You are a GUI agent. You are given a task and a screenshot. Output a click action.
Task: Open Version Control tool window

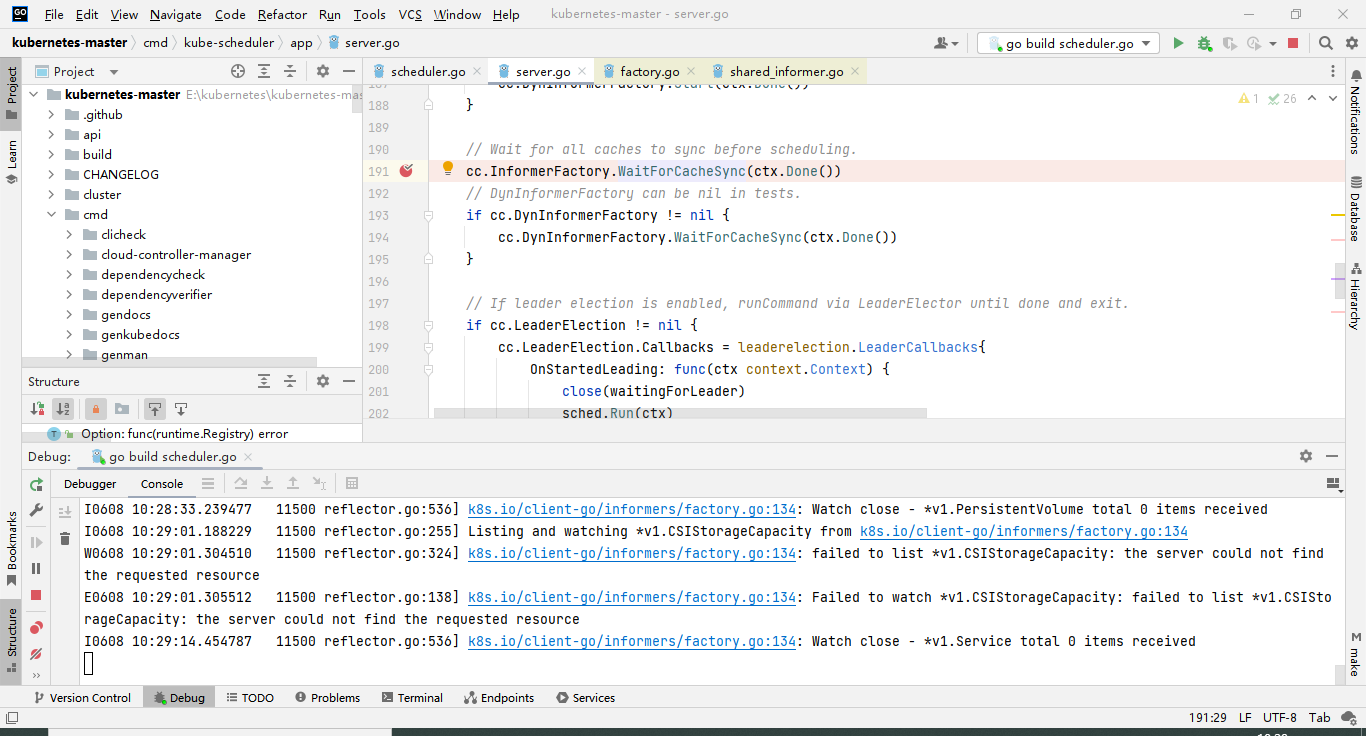pos(81,698)
